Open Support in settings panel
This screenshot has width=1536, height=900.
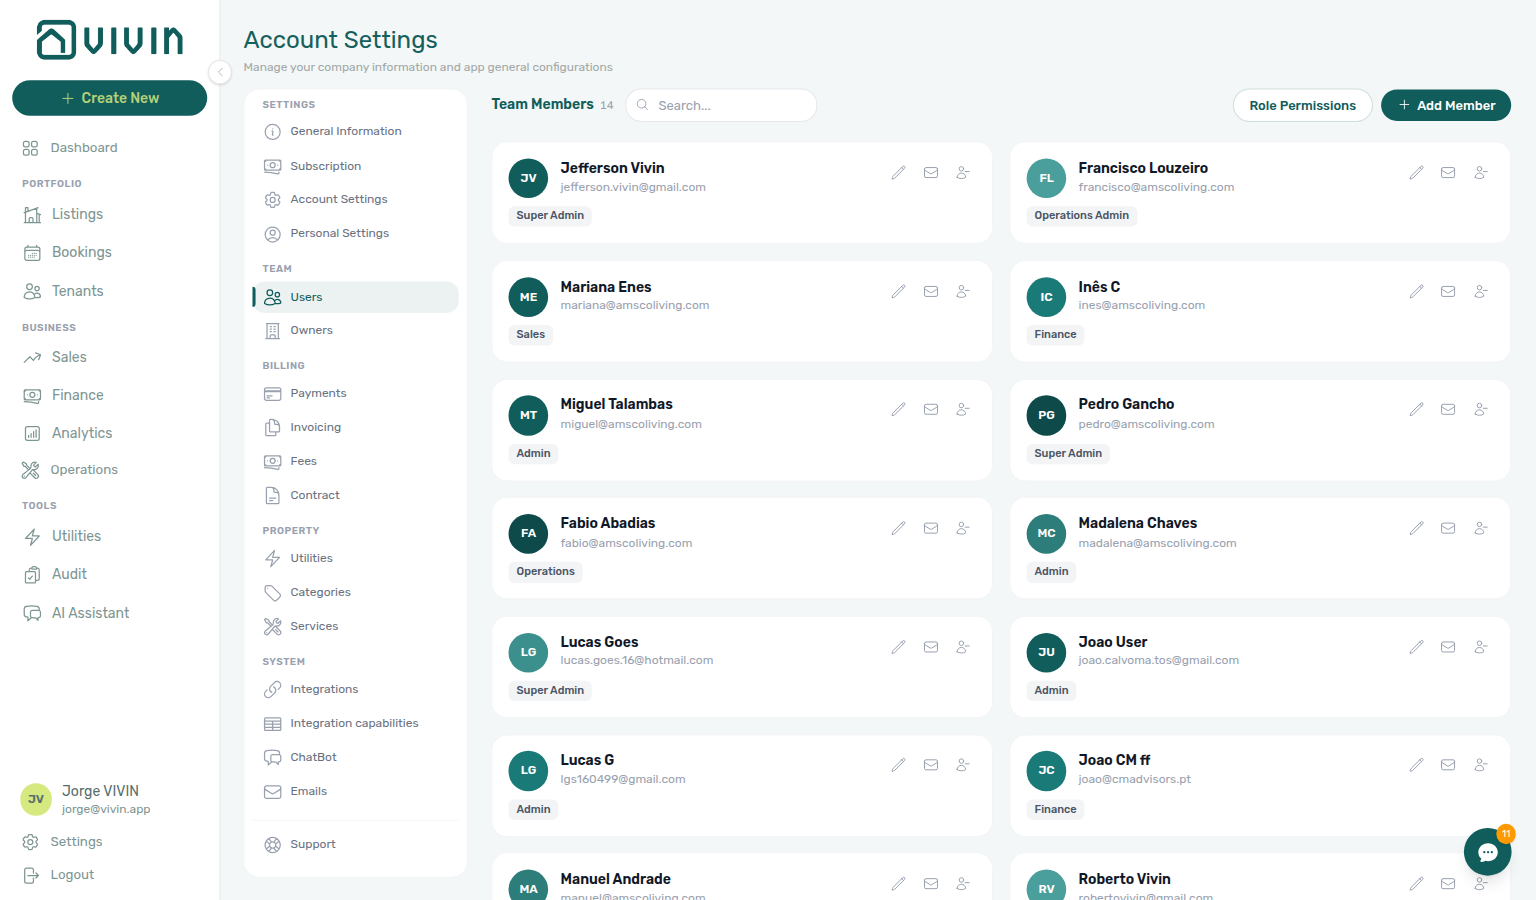pyautogui.click(x=355, y=844)
